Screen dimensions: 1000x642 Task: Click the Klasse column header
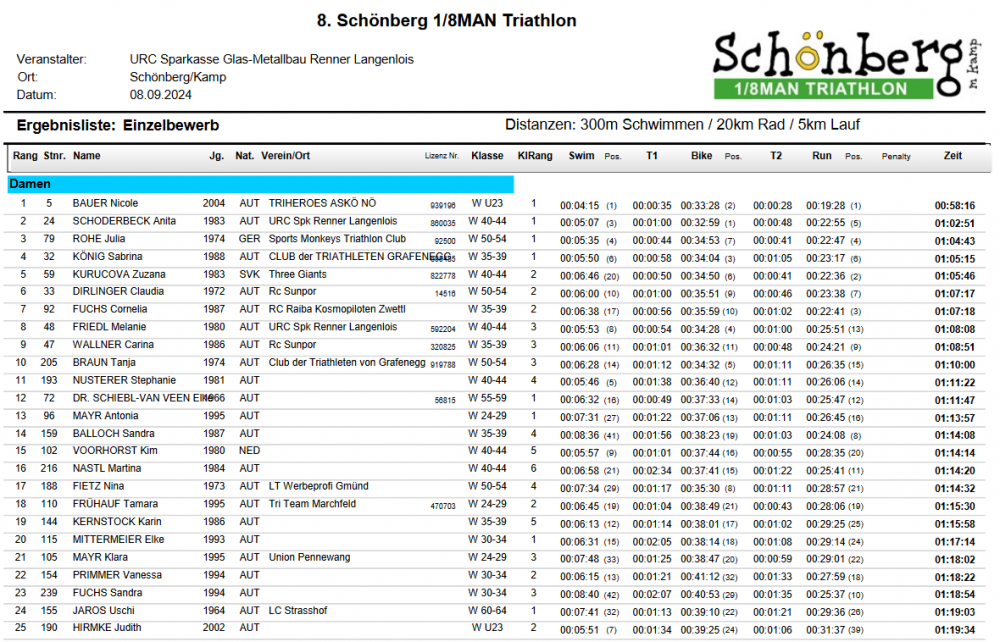[x=487, y=156]
